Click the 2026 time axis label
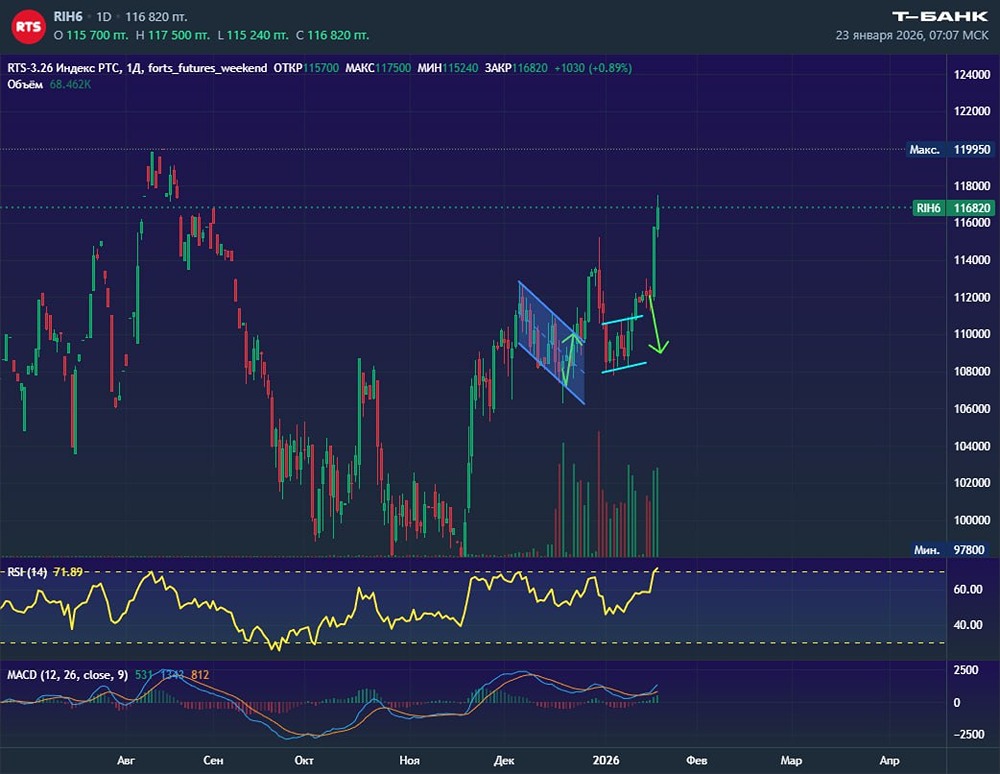The width and height of the screenshot is (1000, 774). (x=606, y=761)
